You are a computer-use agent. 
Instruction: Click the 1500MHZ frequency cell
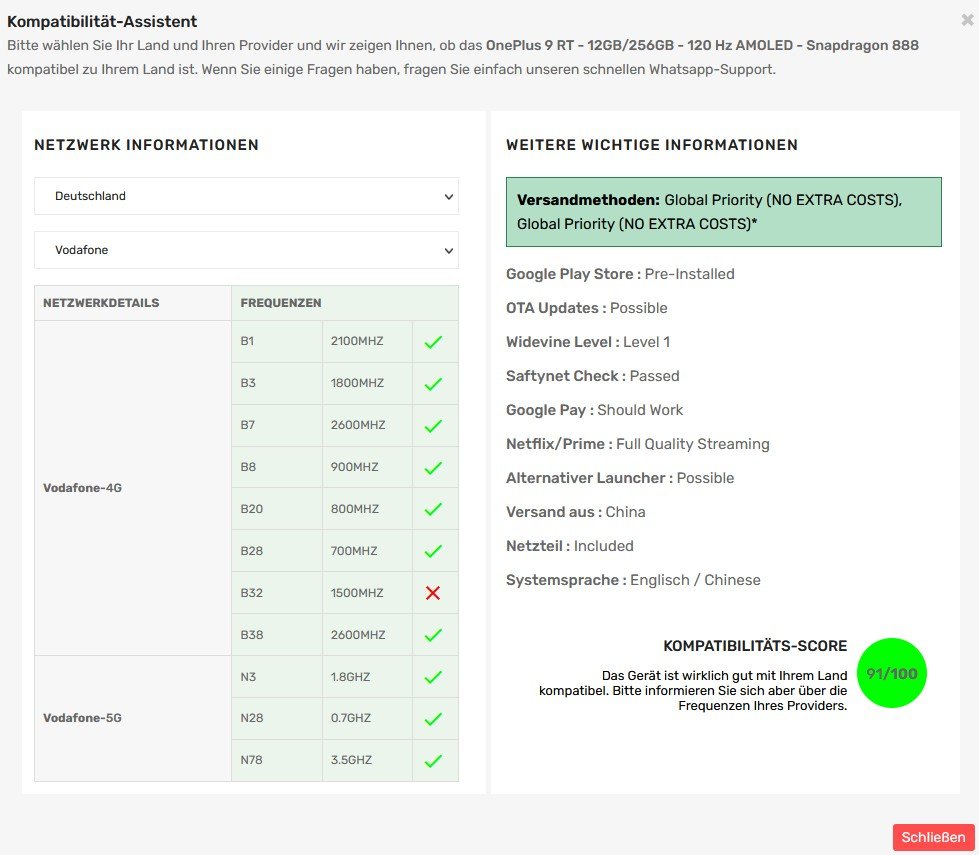coord(367,592)
